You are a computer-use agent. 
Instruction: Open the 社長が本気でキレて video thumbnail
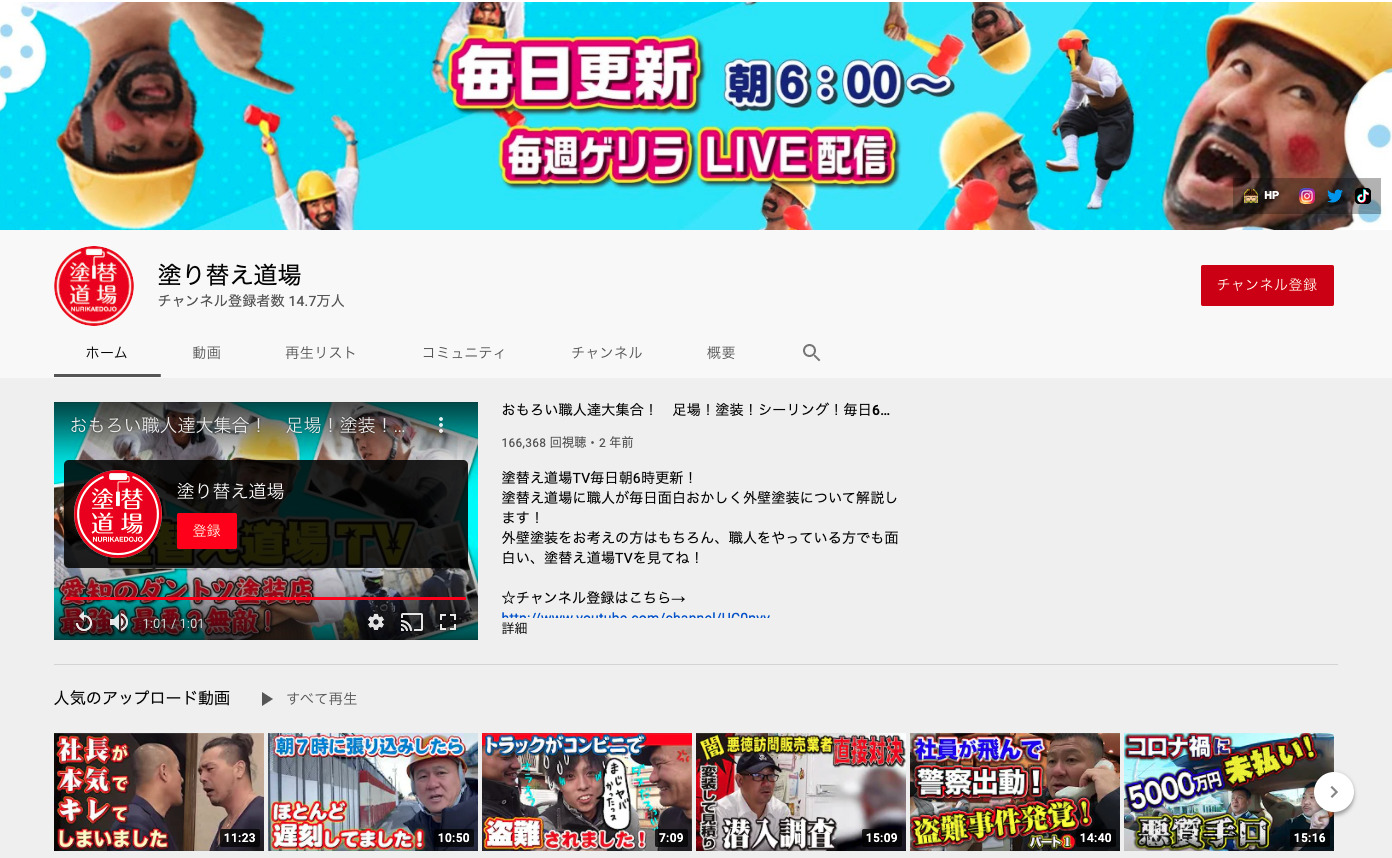[x=159, y=792]
